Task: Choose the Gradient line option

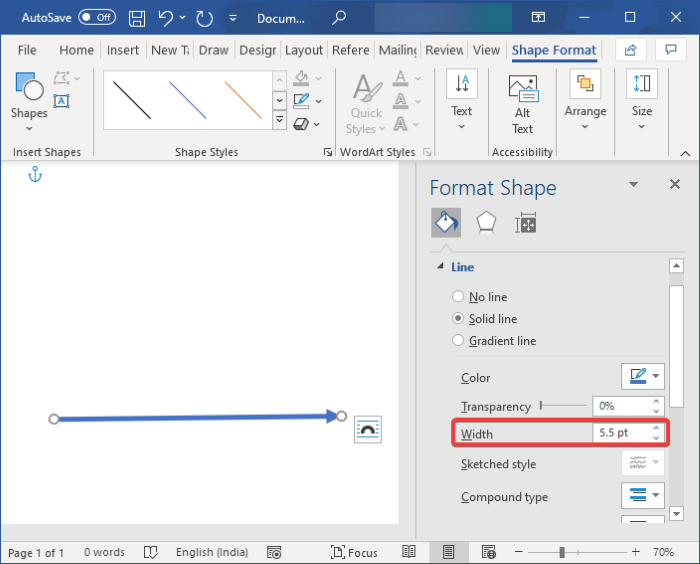Action: point(494,341)
